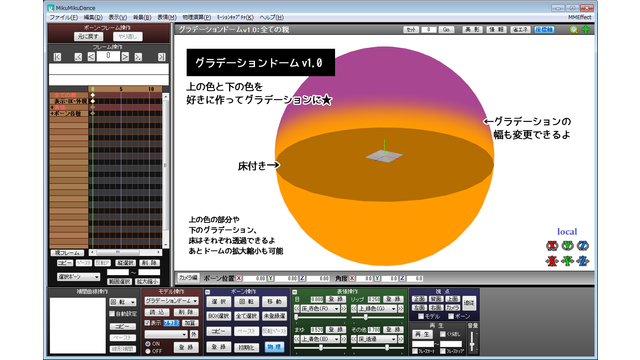This screenshot has width=640, height=360.
Task: Jump to last frame in frame controls
Action: (x=162, y=57)
